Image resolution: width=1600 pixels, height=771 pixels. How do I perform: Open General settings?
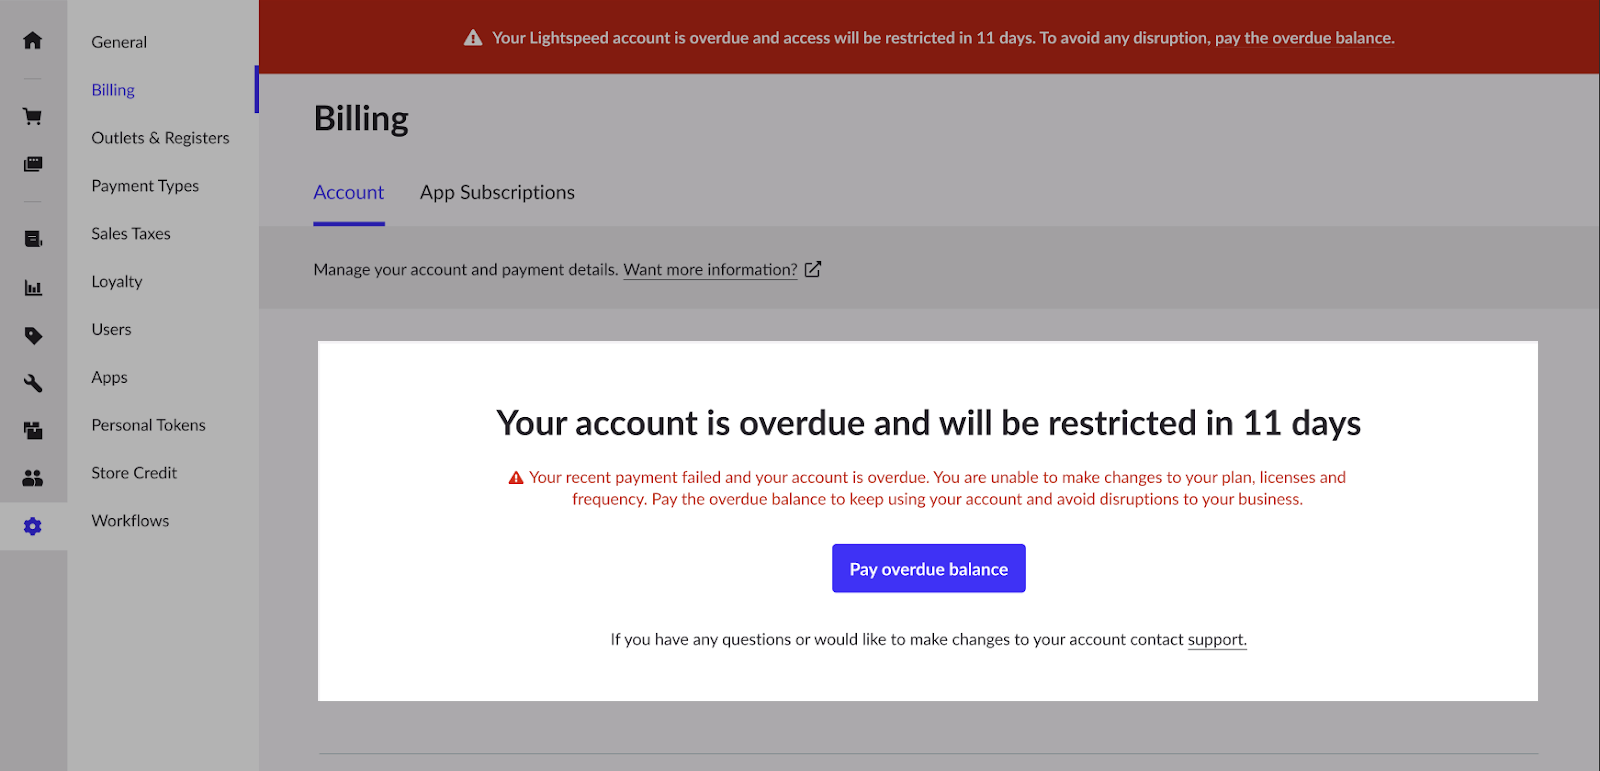[119, 42]
